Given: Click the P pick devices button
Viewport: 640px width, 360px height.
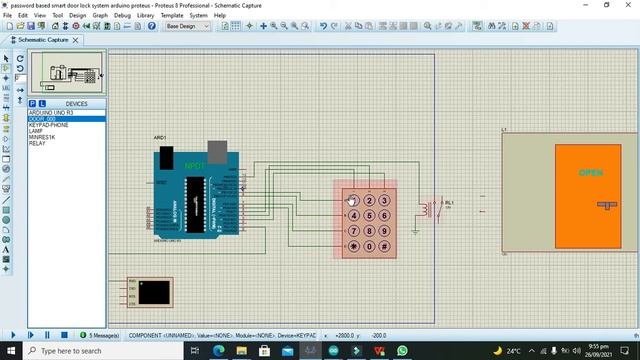Looking at the screenshot, I should (32, 104).
